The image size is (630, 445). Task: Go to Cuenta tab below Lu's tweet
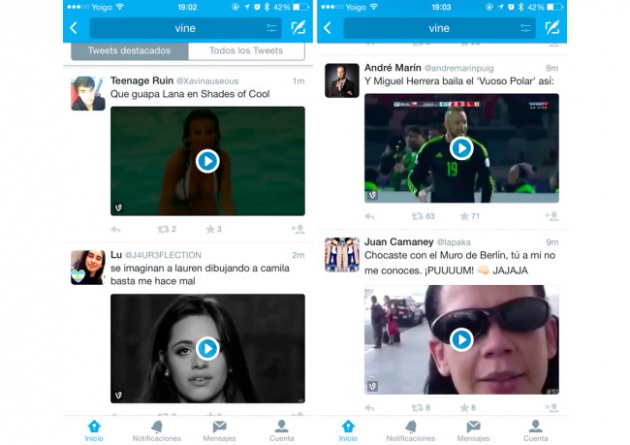tap(282, 430)
